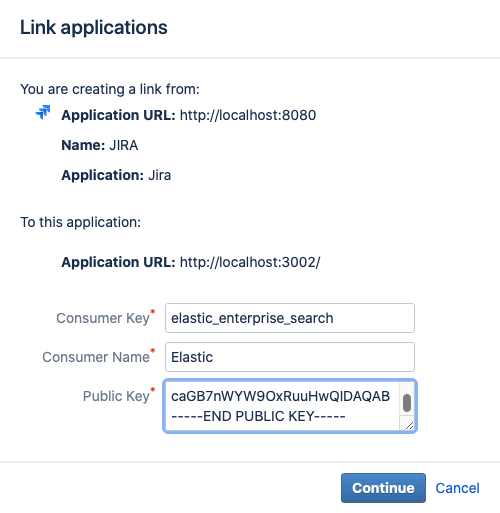Click the Jira logo icon
The height and width of the screenshot is (513, 500).
coord(43,113)
